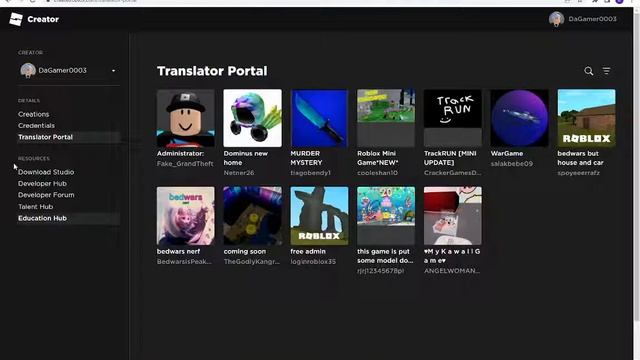Open the free admin thumbnail

(x=319, y=216)
